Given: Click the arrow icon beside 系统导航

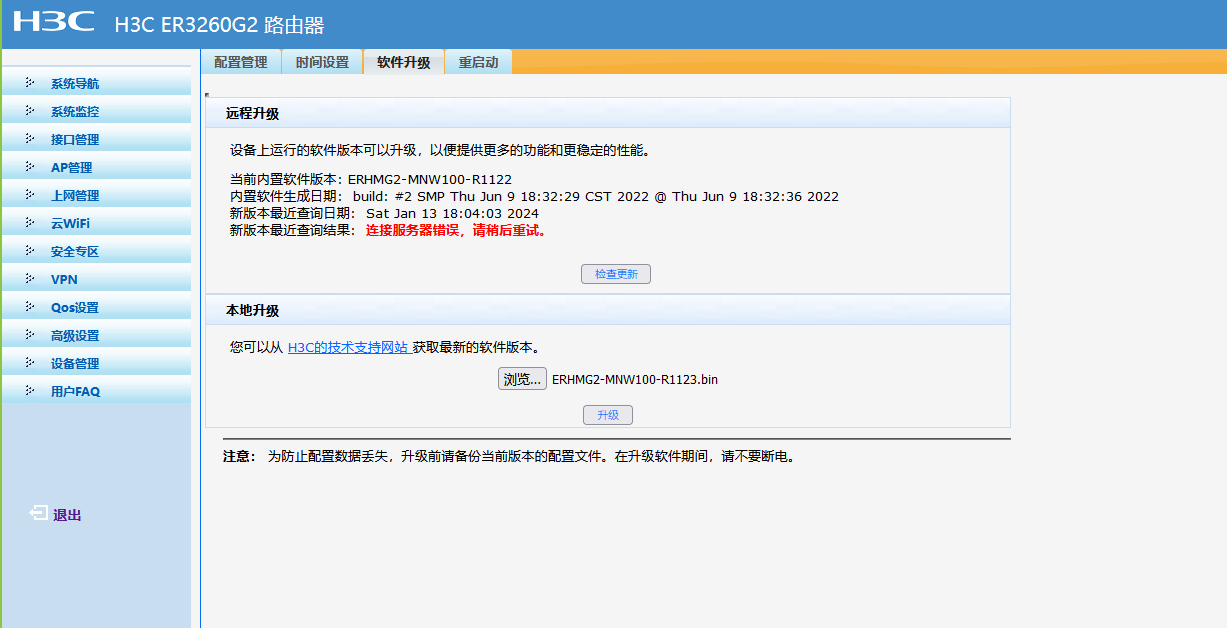Looking at the screenshot, I should coord(30,83).
